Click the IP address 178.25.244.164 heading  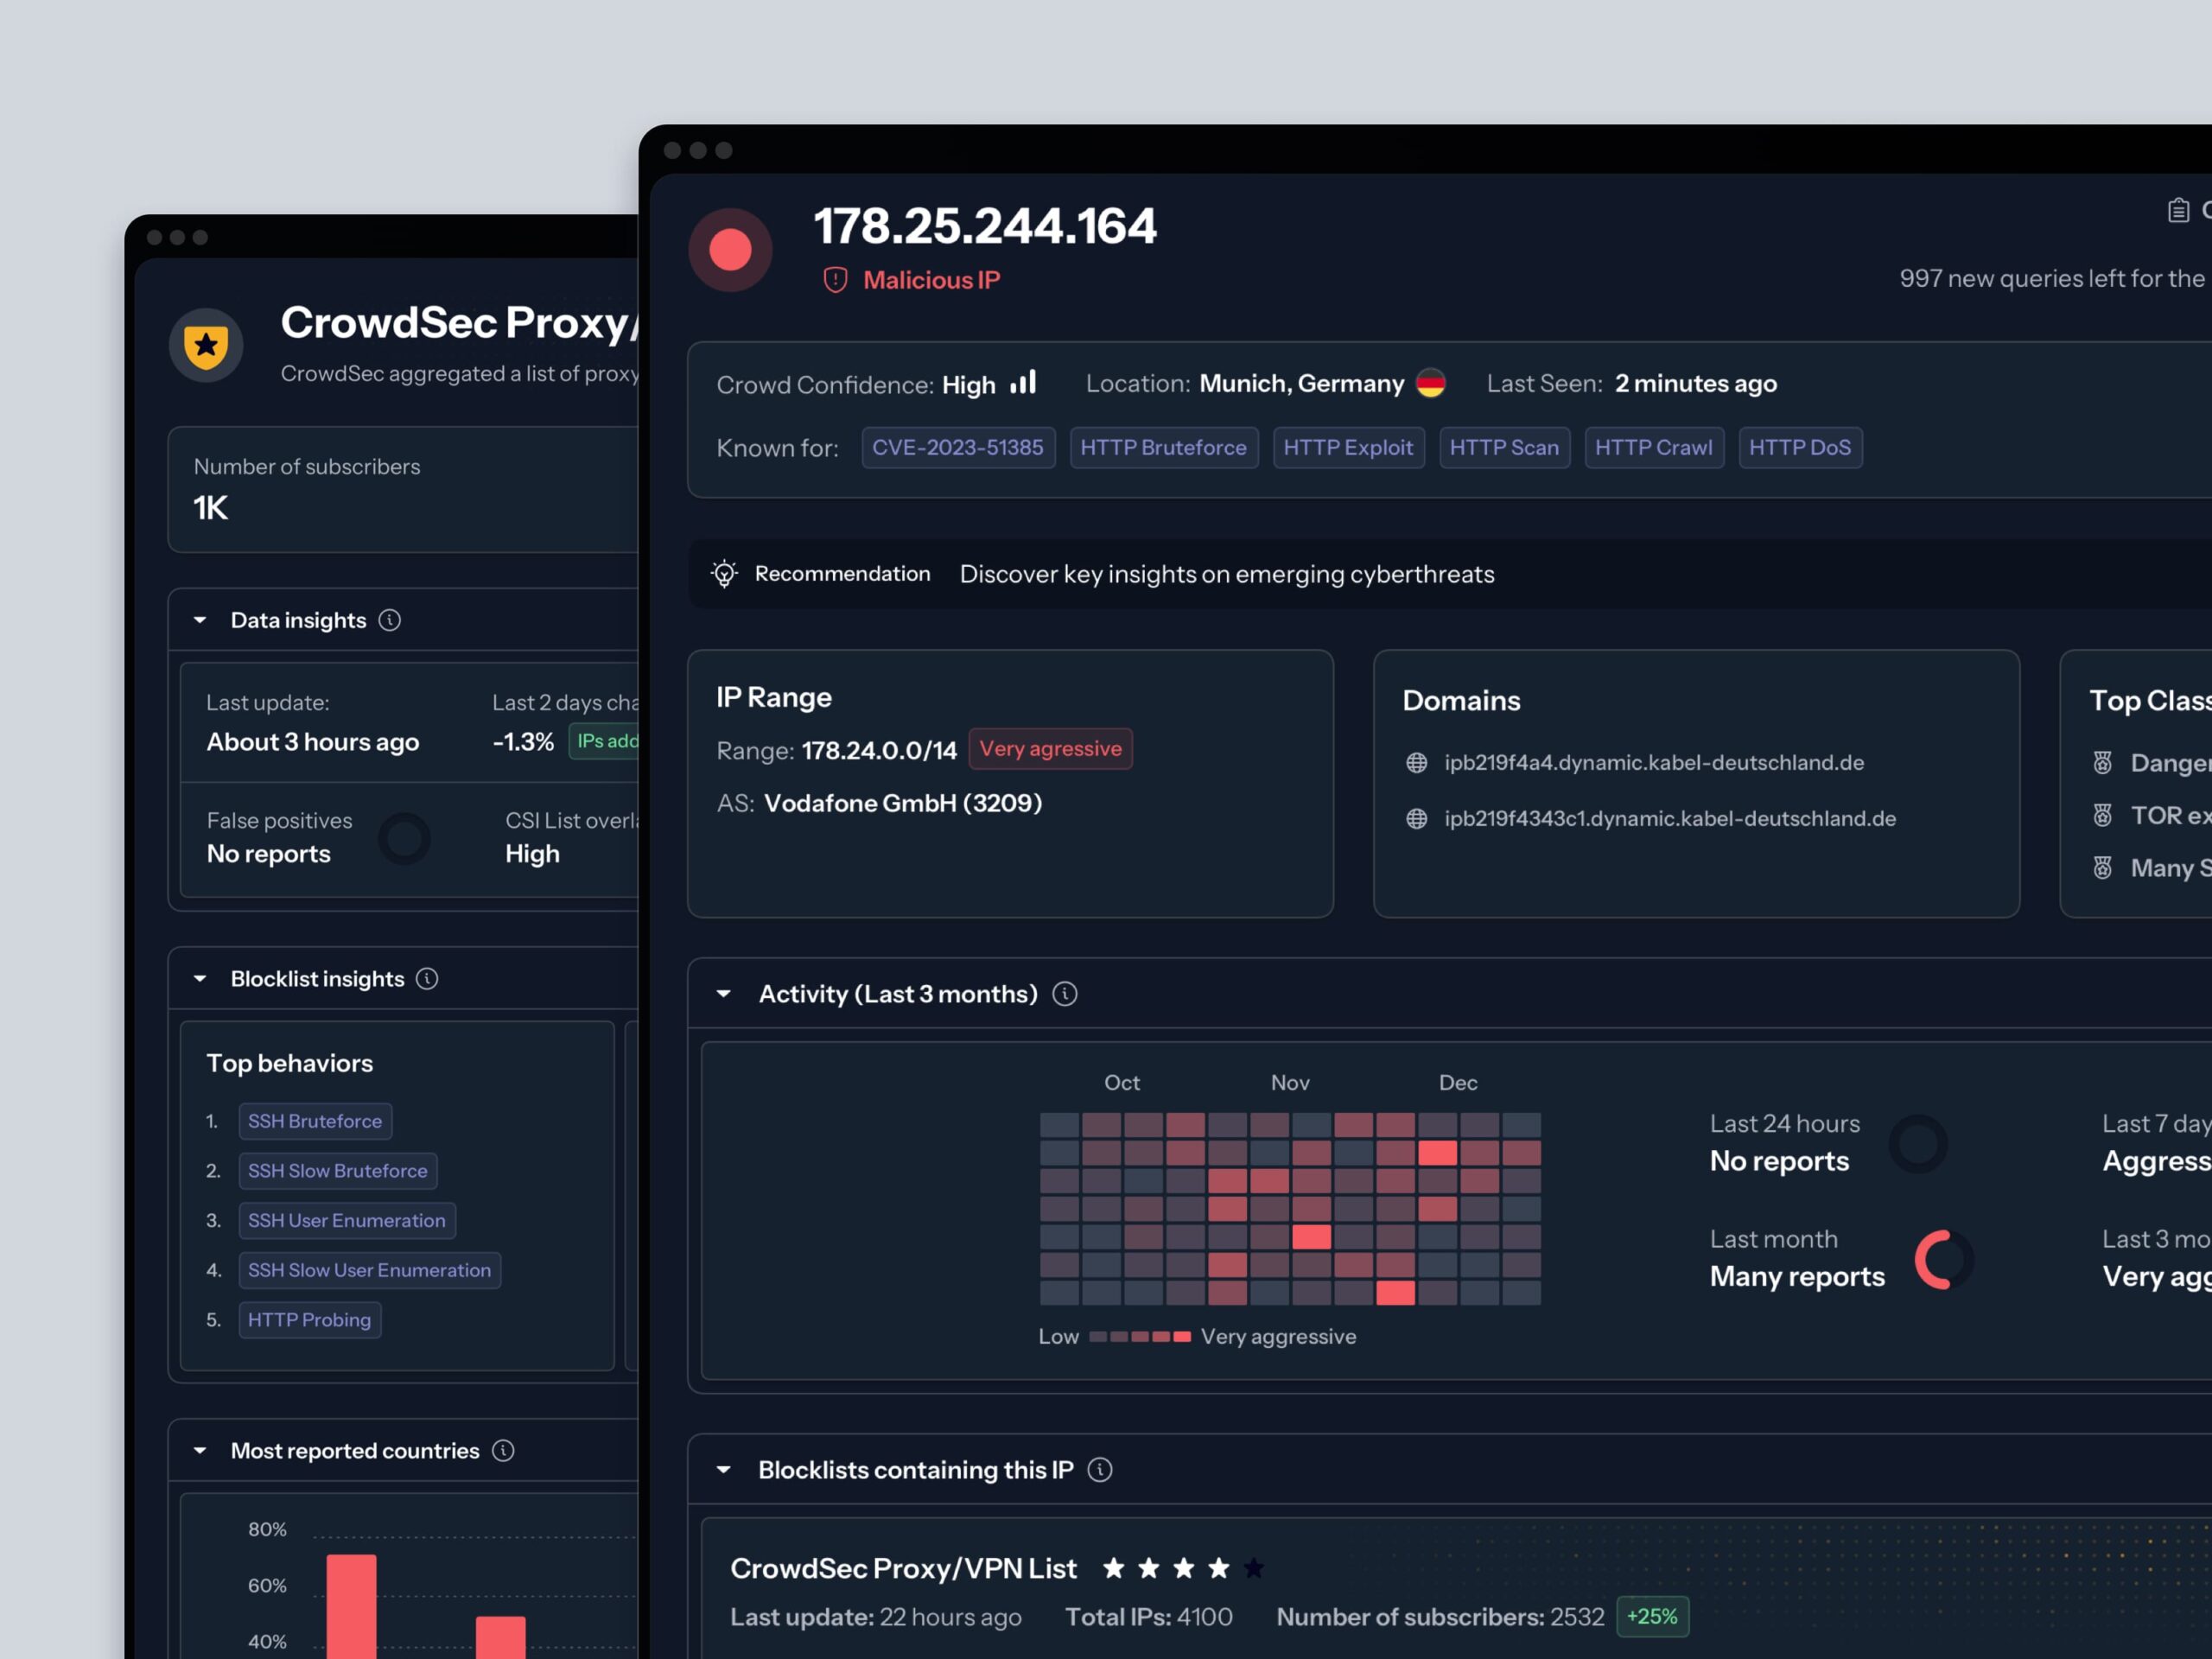tap(985, 226)
